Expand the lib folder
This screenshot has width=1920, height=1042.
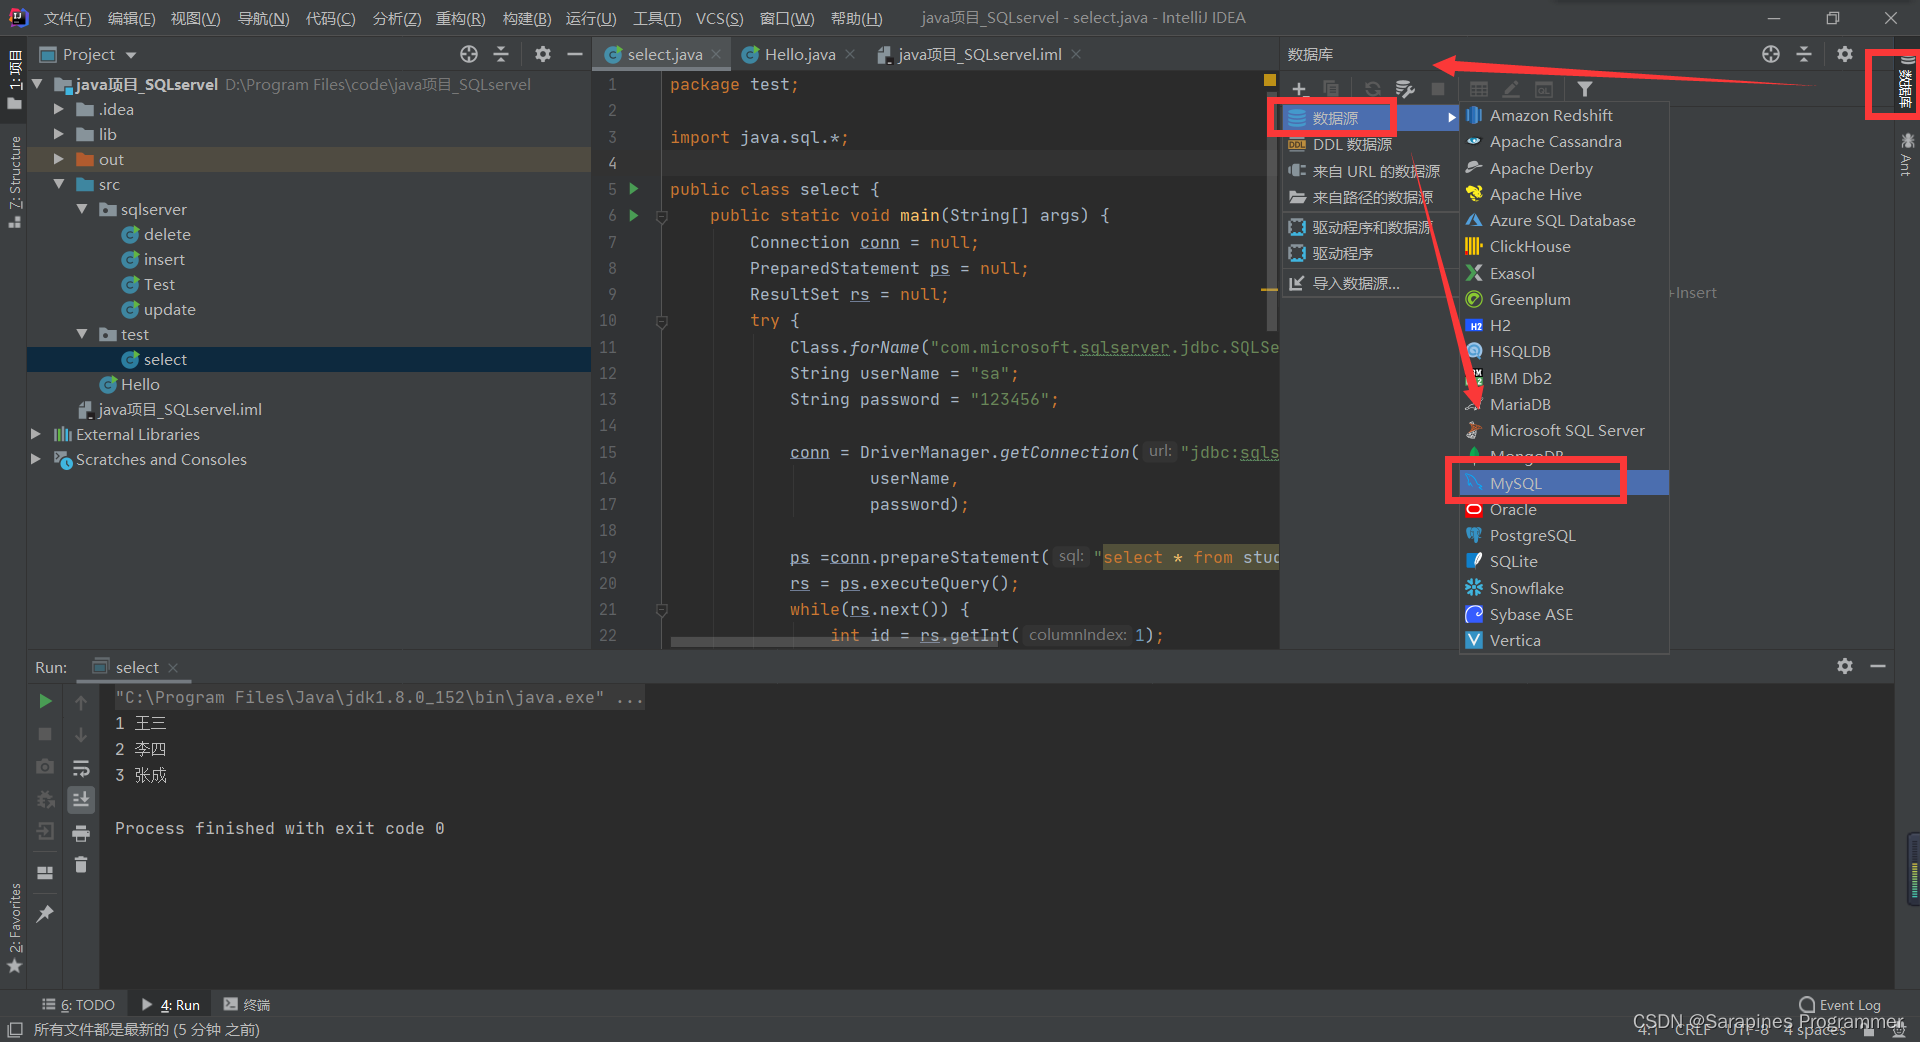(58, 134)
